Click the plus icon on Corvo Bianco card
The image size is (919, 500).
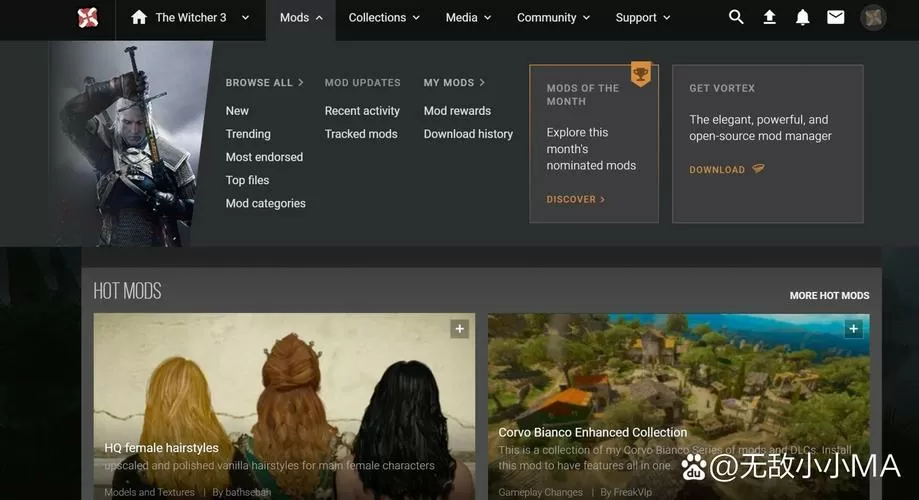point(853,329)
